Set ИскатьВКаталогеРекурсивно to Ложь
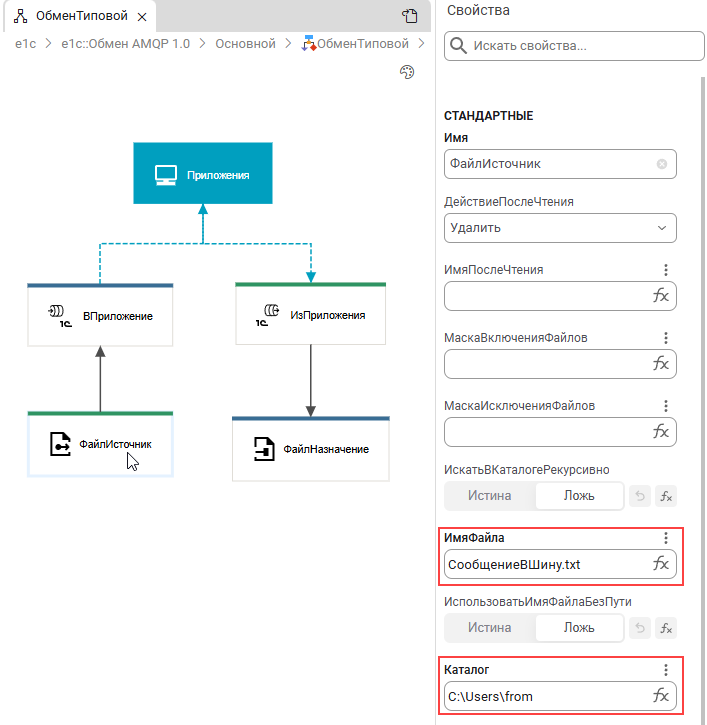This screenshot has height=725, width=707. [x=579, y=495]
